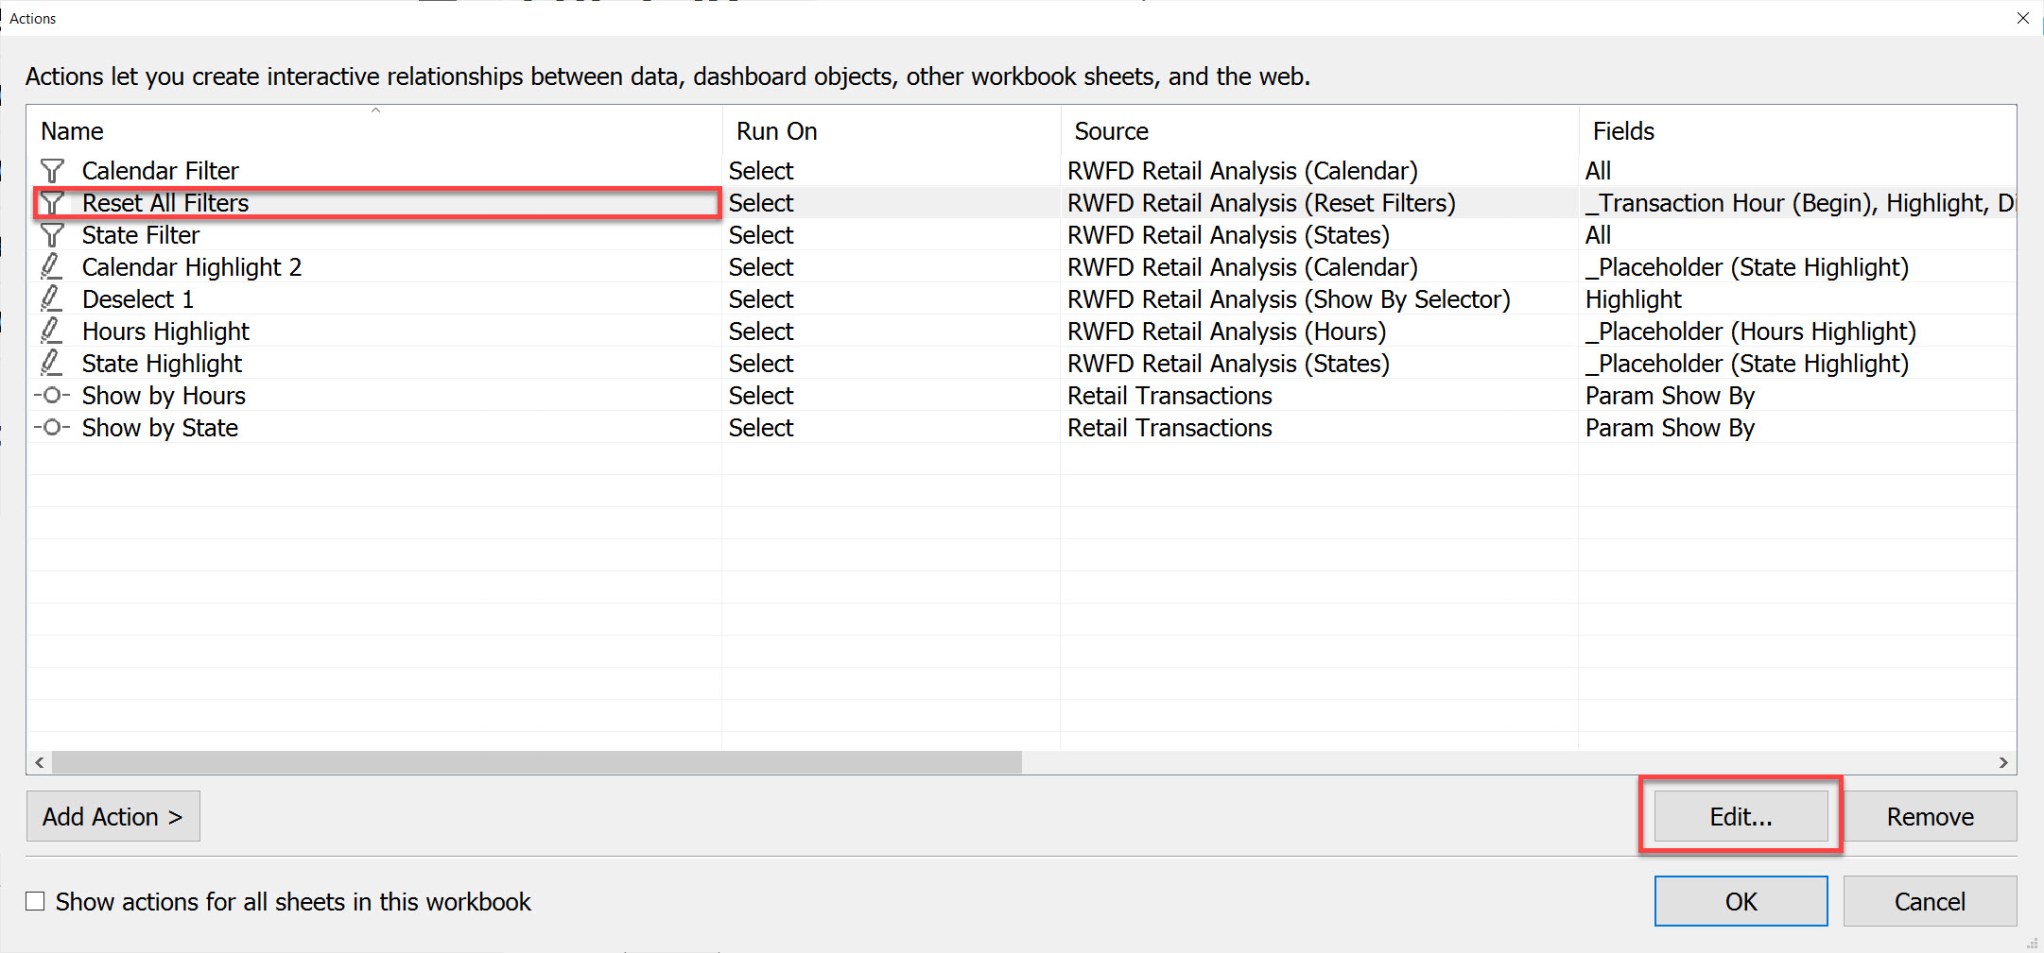The height and width of the screenshot is (953, 2044).
Task: Click the Name column header
Action: click(x=71, y=130)
